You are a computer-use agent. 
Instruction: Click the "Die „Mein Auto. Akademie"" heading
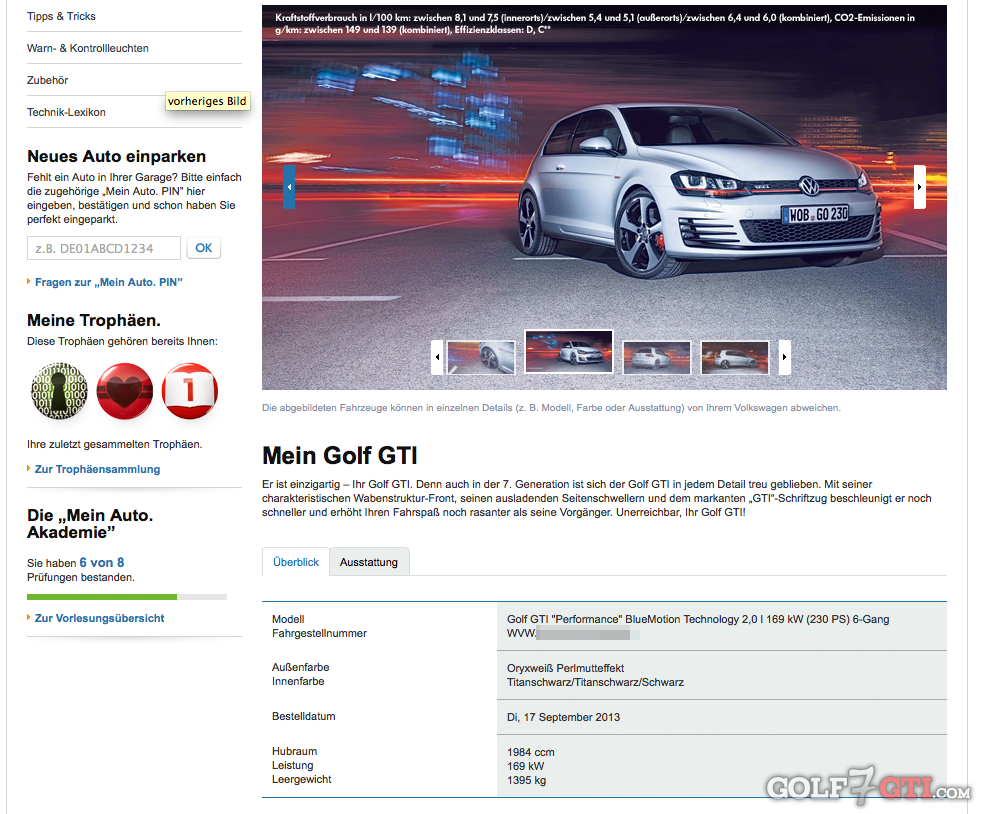pyautogui.click(x=90, y=524)
